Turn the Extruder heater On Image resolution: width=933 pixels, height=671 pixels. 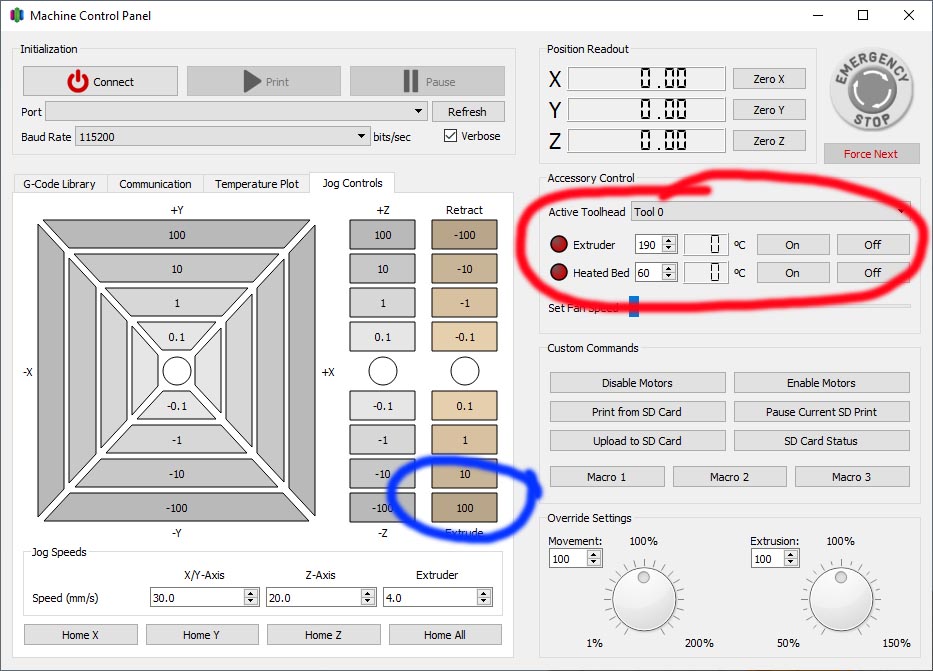click(792, 245)
